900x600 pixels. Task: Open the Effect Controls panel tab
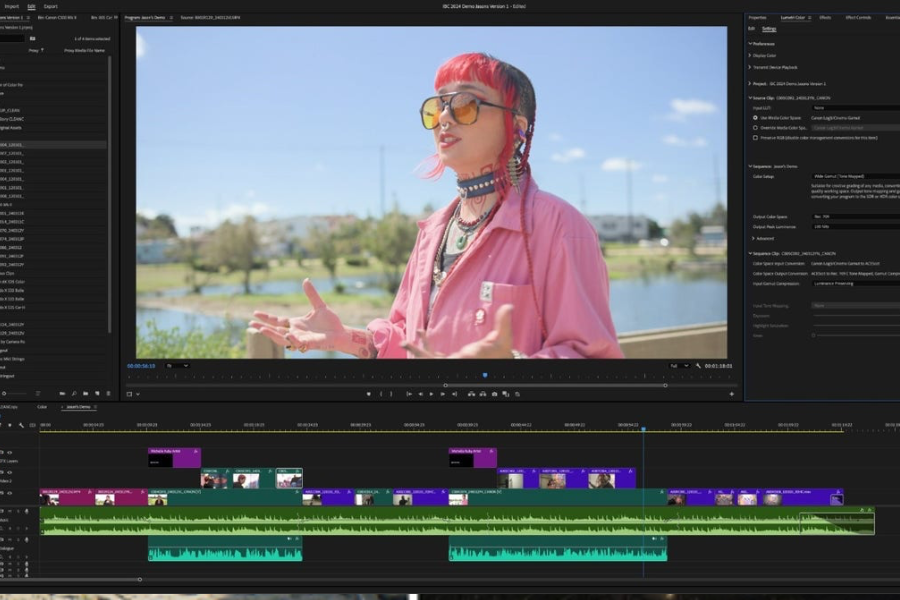tap(858, 18)
